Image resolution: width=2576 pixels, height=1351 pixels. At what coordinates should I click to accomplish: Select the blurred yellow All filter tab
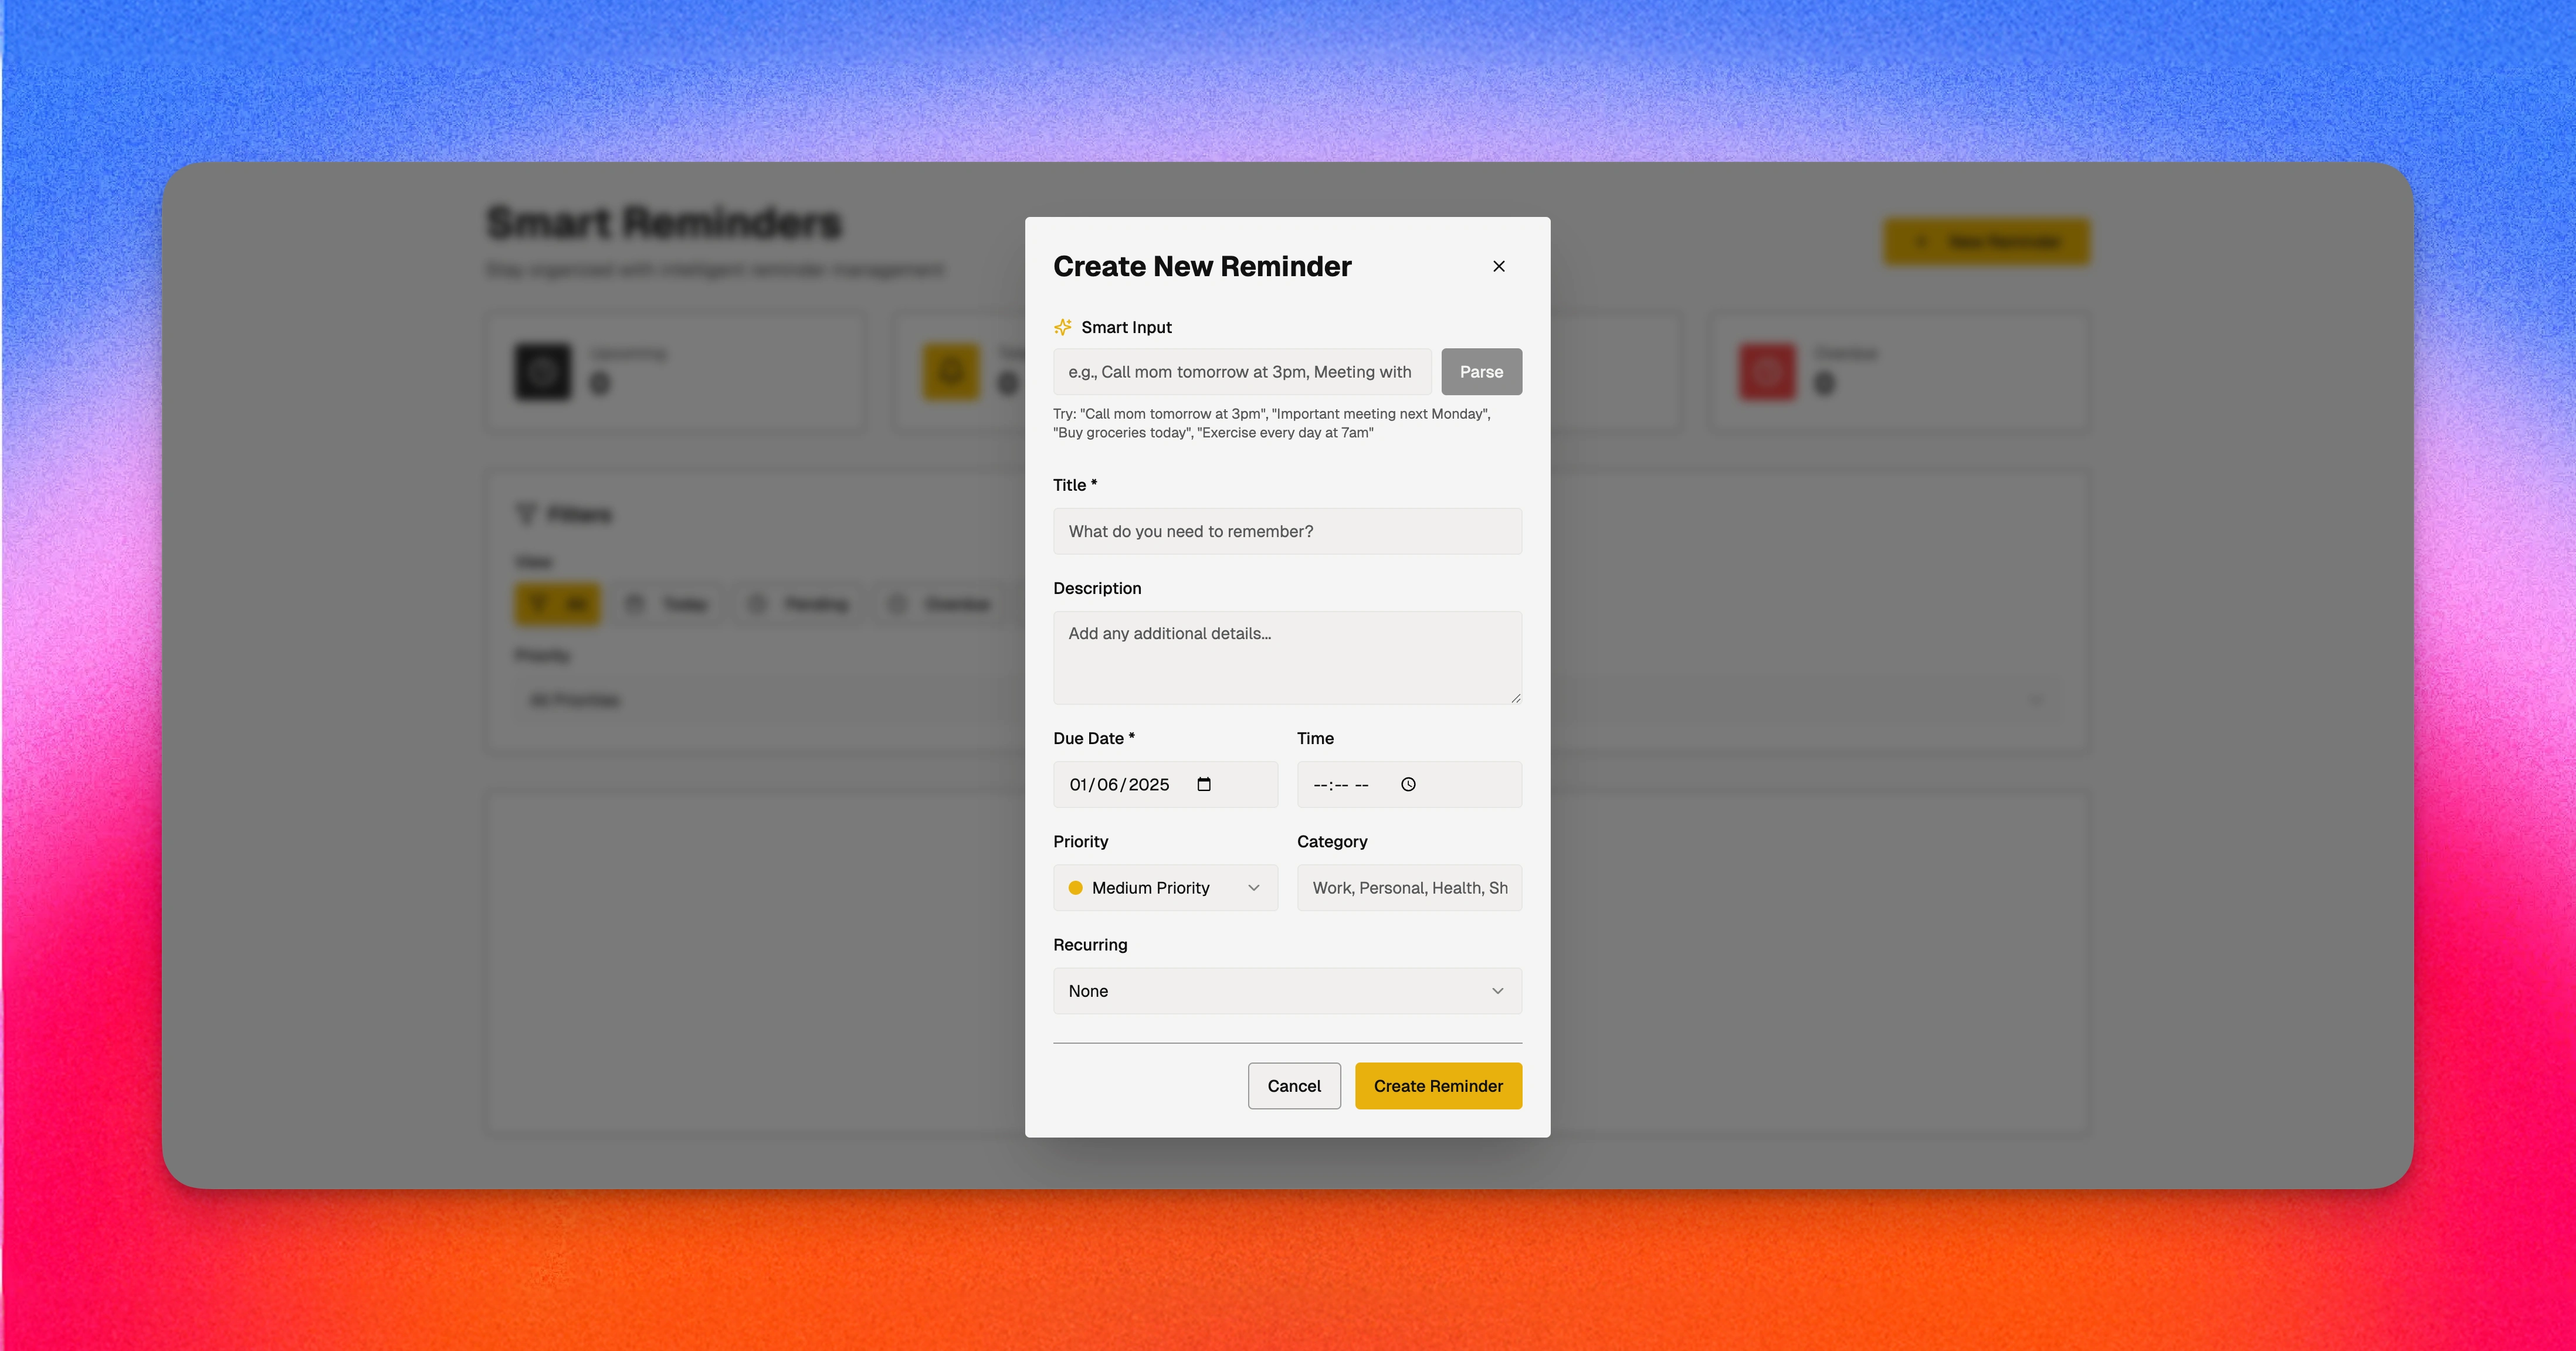(x=557, y=604)
